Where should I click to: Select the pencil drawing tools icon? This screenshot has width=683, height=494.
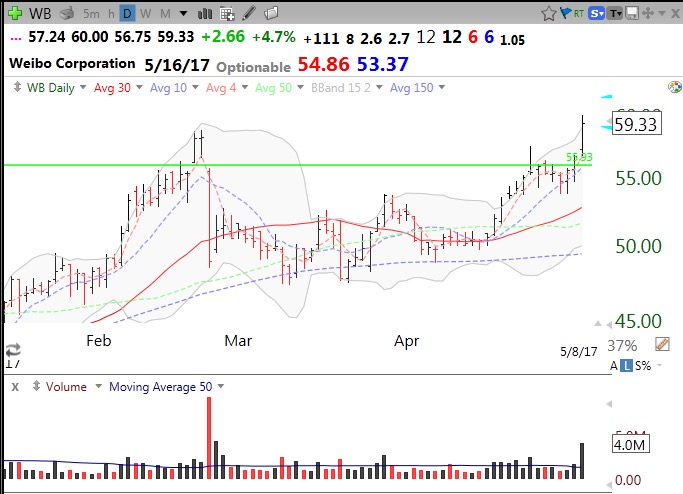click(249, 13)
